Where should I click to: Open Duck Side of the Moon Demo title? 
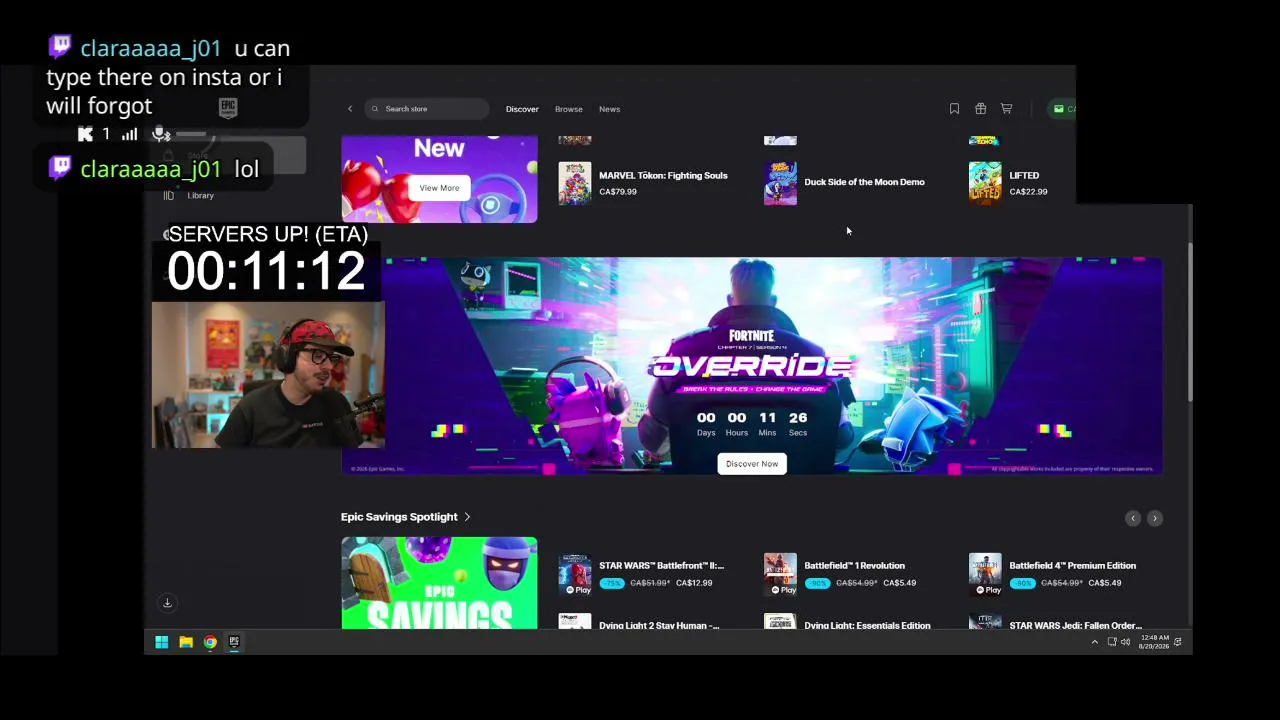[864, 182]
